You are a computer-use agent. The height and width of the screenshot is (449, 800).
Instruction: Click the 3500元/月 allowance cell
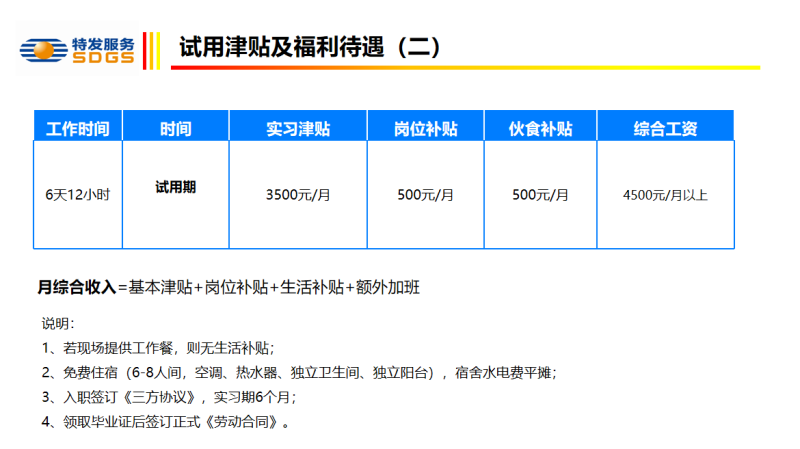[298, 194]
